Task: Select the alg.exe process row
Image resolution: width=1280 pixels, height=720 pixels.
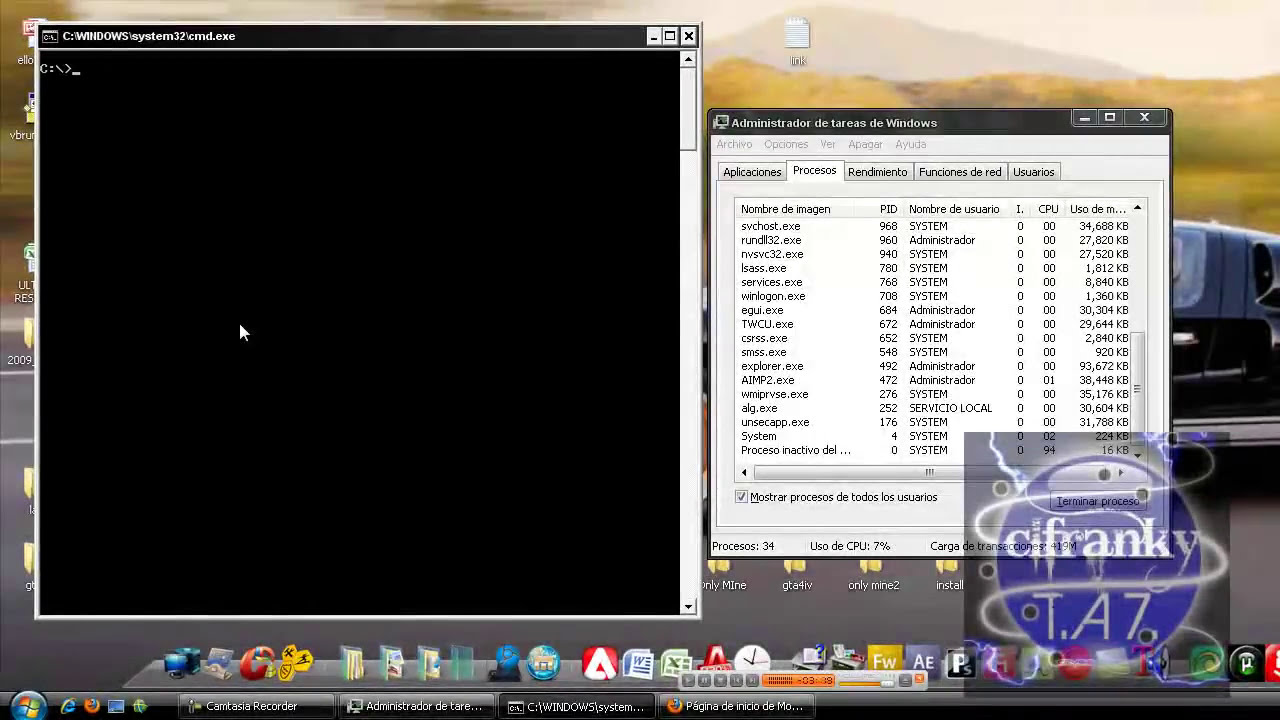Action: pyautogui.click(x=934, y=408)
